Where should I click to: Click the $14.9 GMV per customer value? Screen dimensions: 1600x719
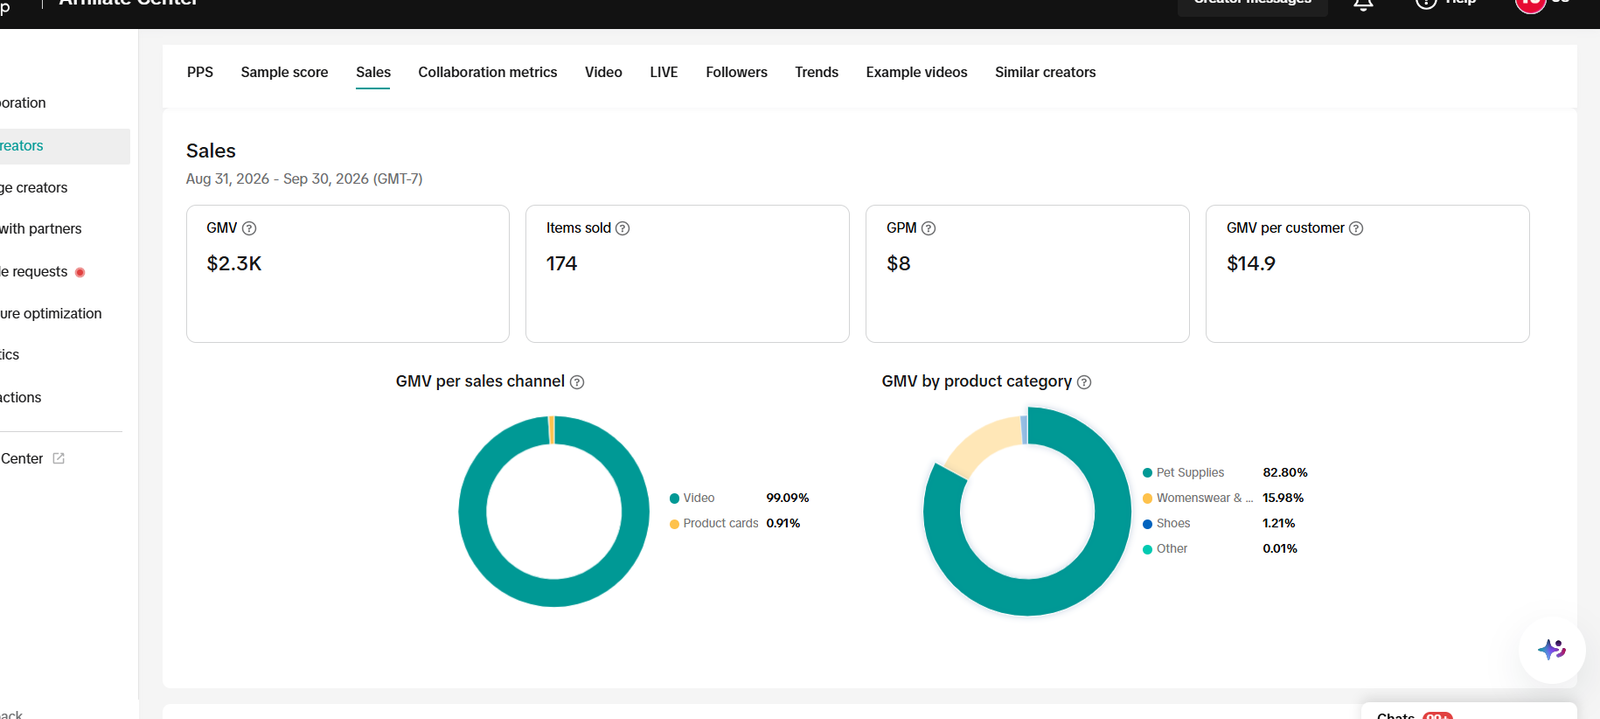pyautogui.click(x=1251, y=264)
